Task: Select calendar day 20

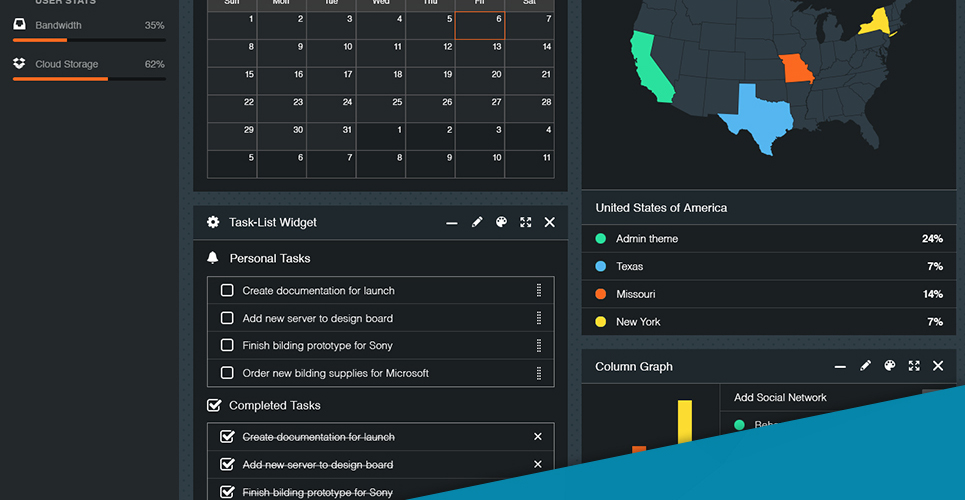Action: (x=480, y=81)
